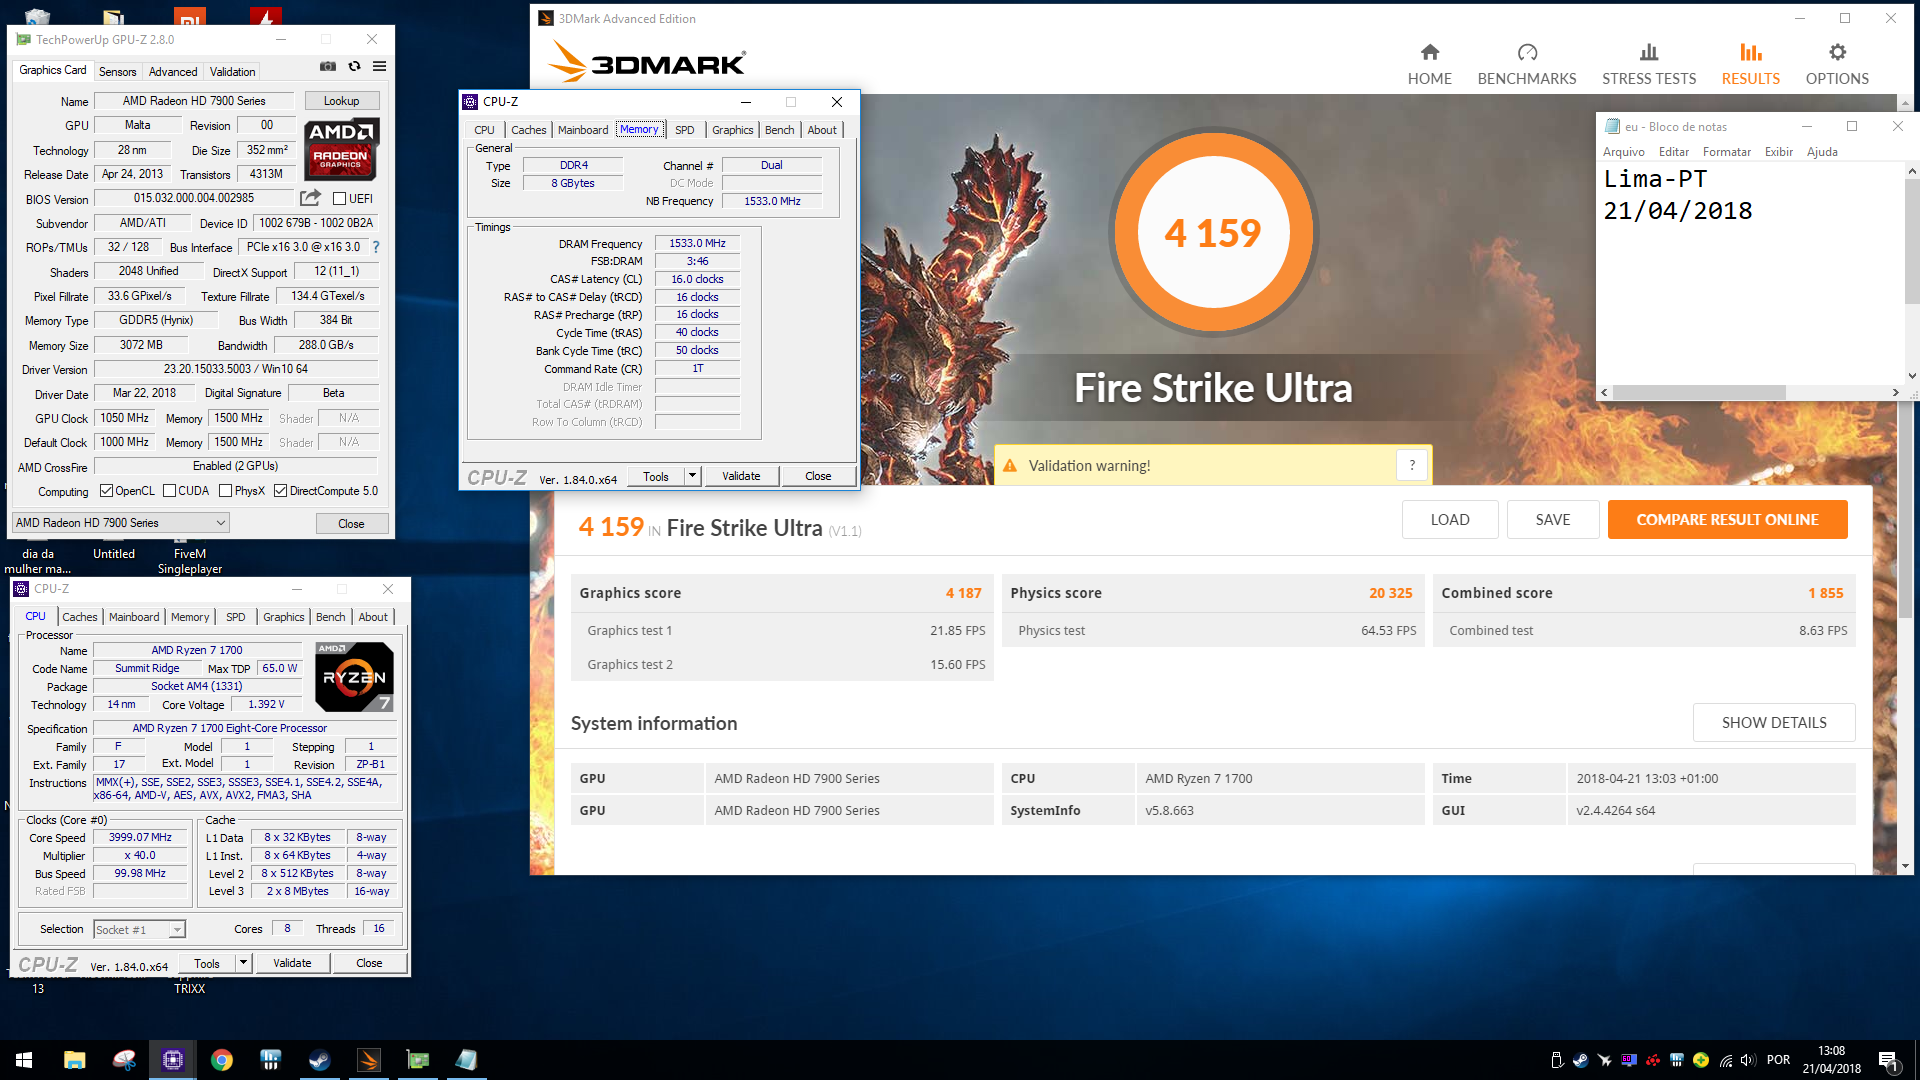The image size is (1920, 1080).
Task: Open File Explorer from taskbar
Action: click(74, 1060)
